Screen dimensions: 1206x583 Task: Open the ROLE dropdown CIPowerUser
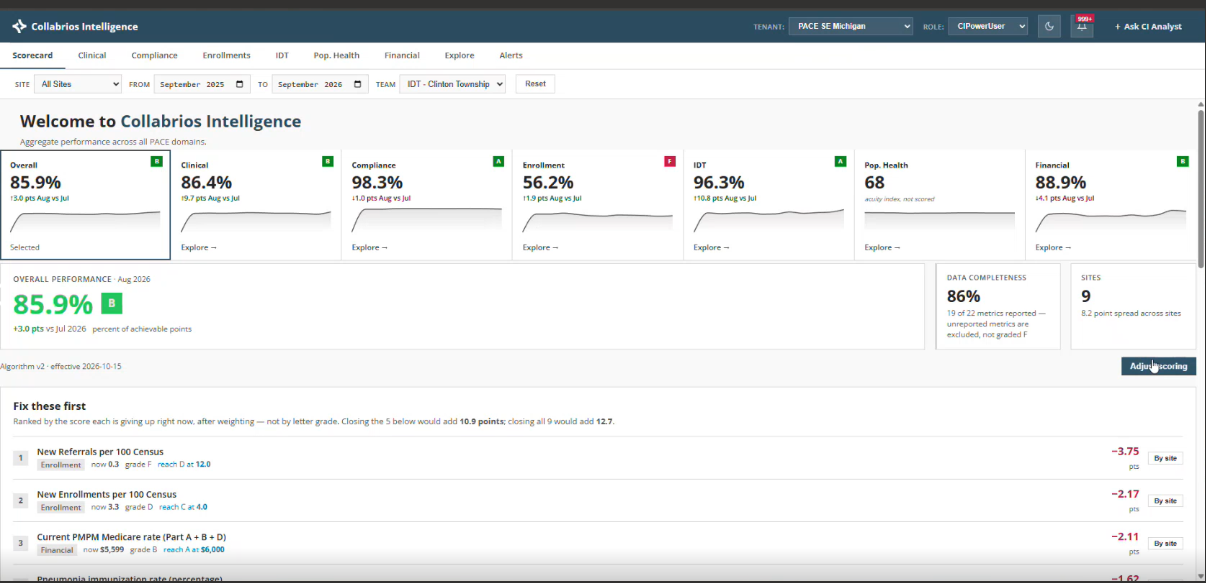coord(988,26)
